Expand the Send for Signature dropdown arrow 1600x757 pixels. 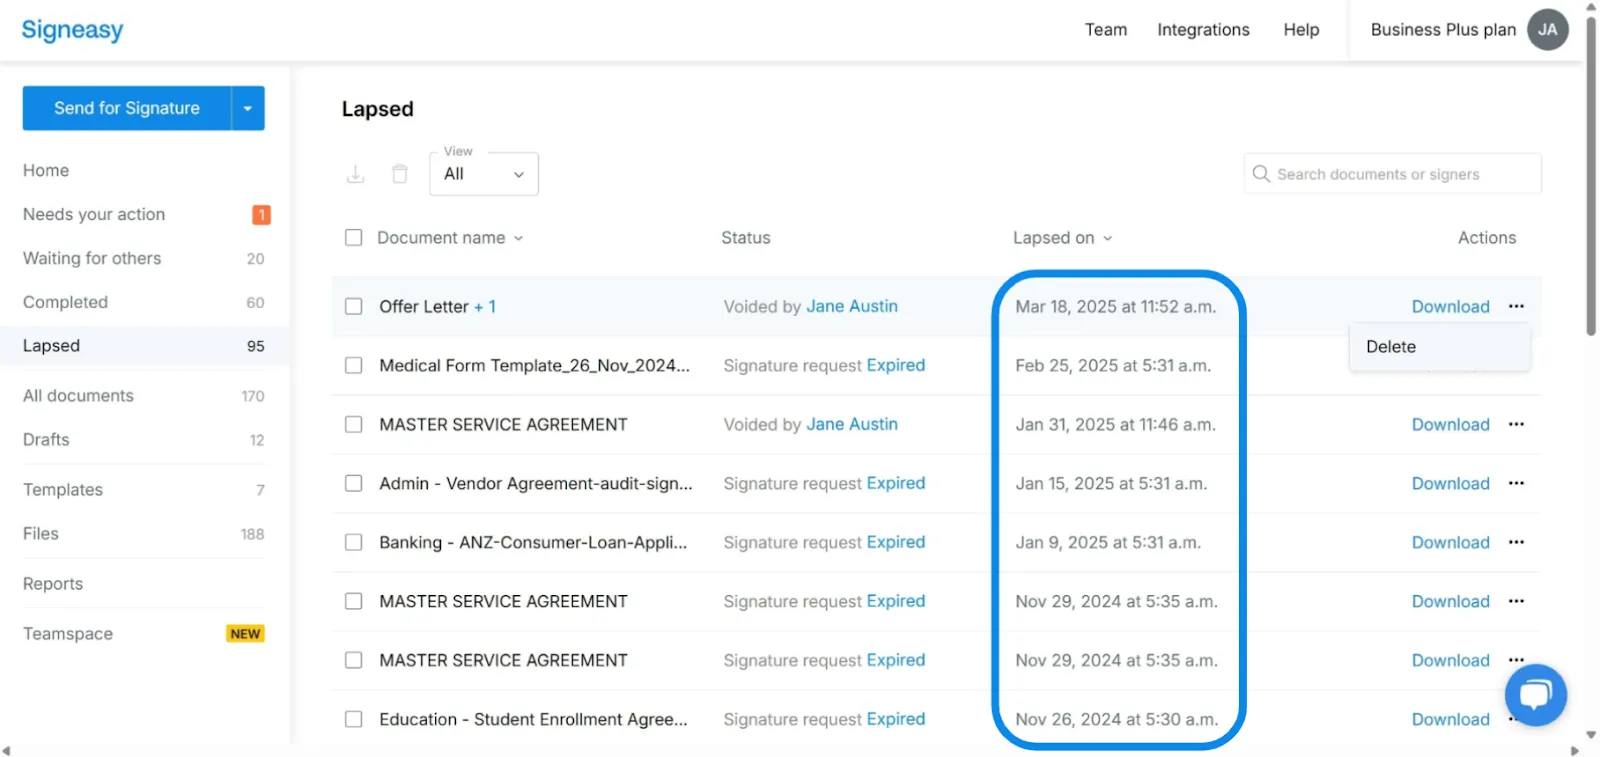pos(248,108)
